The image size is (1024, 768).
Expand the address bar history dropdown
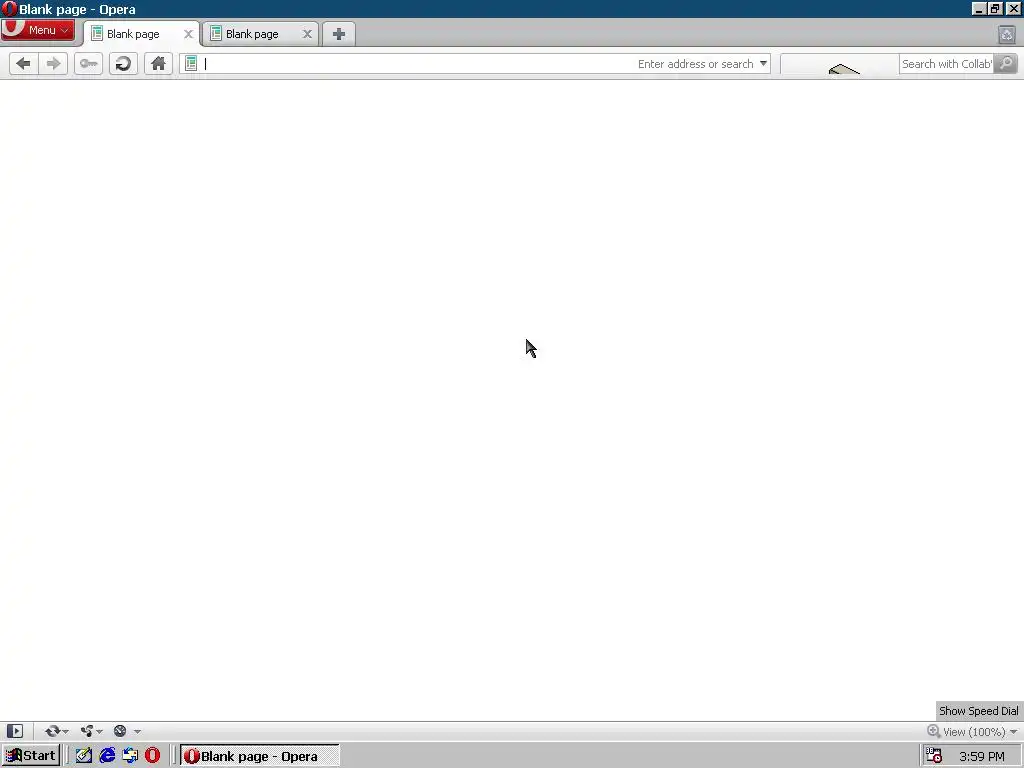coord(763,63)
